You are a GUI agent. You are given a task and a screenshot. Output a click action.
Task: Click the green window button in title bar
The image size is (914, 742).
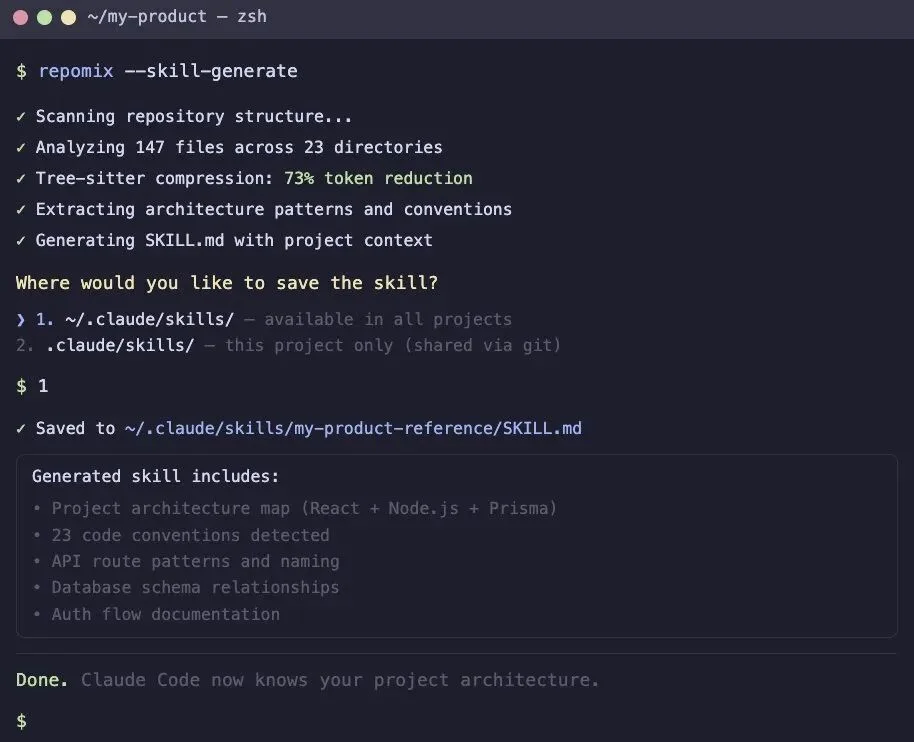pos(44,18)
